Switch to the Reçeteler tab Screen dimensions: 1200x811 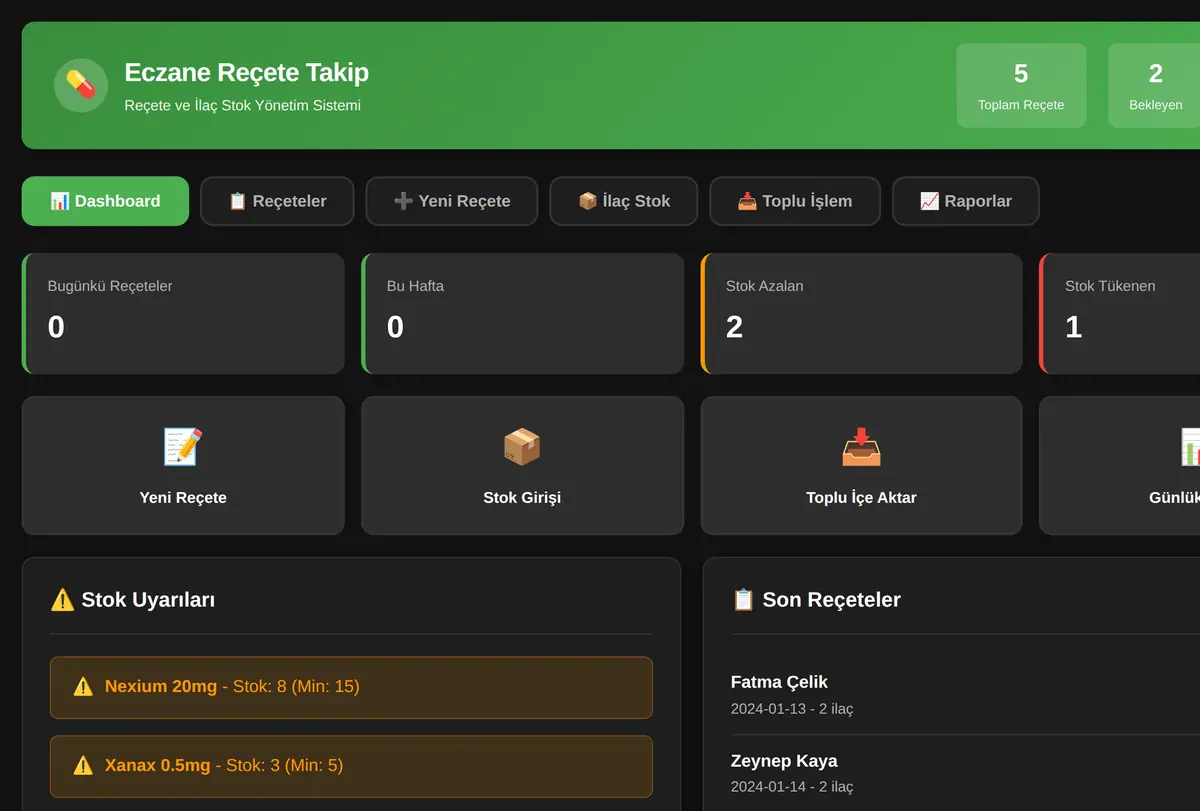coord(277,201)
